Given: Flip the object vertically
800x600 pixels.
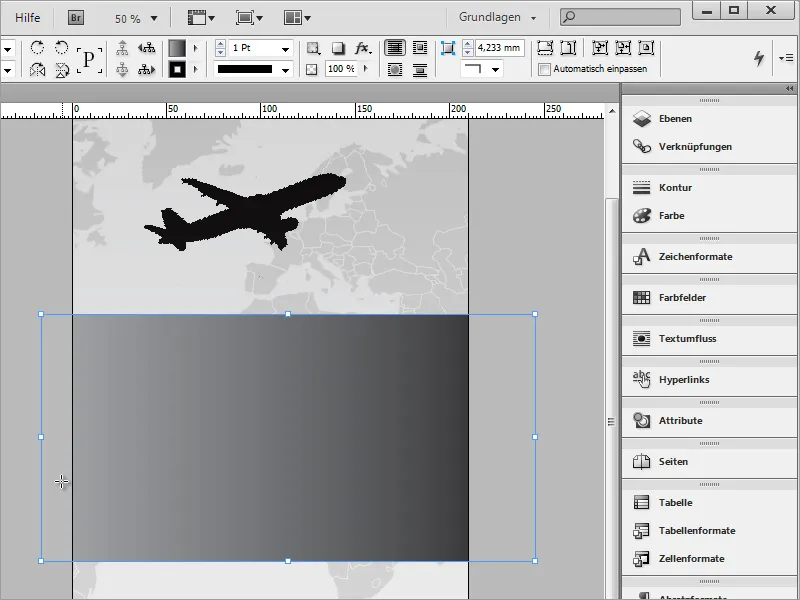Looking at the screenshot, I should tap(61, 69).
